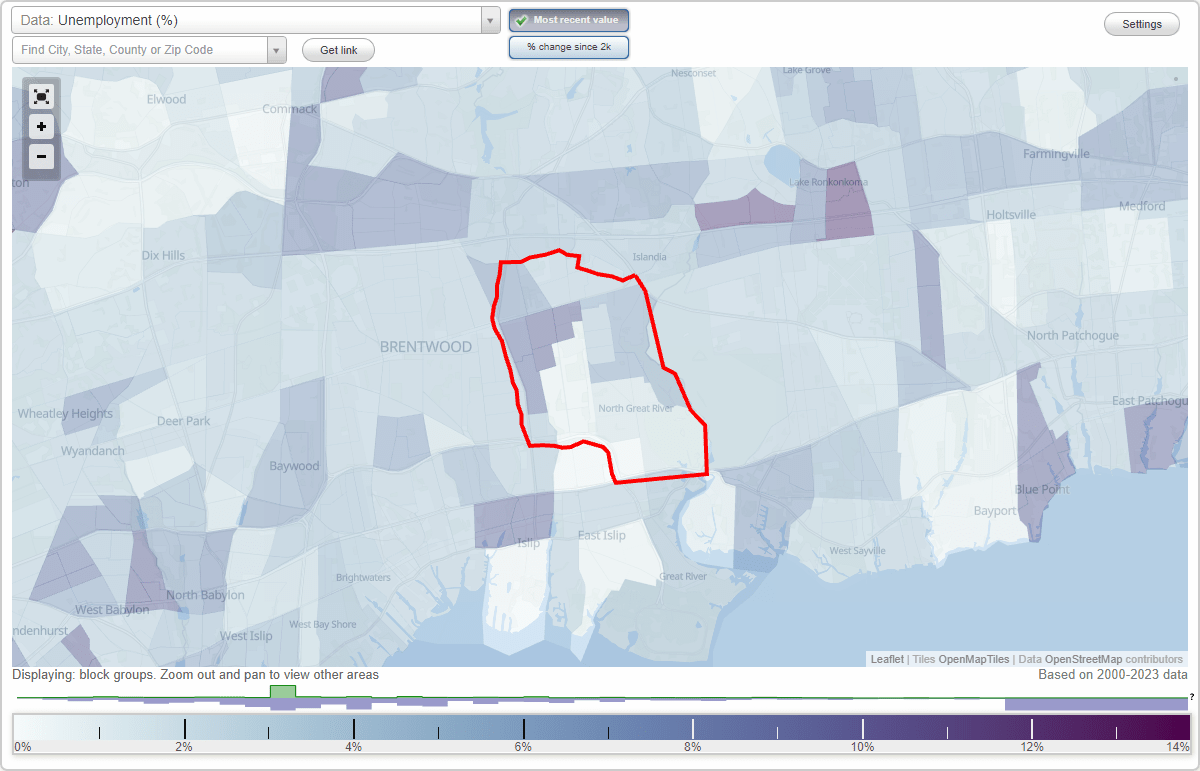Screen dimensions: 1200x771
Task: Expand the Find City search dropdown arrow
Action: point(277,49)
